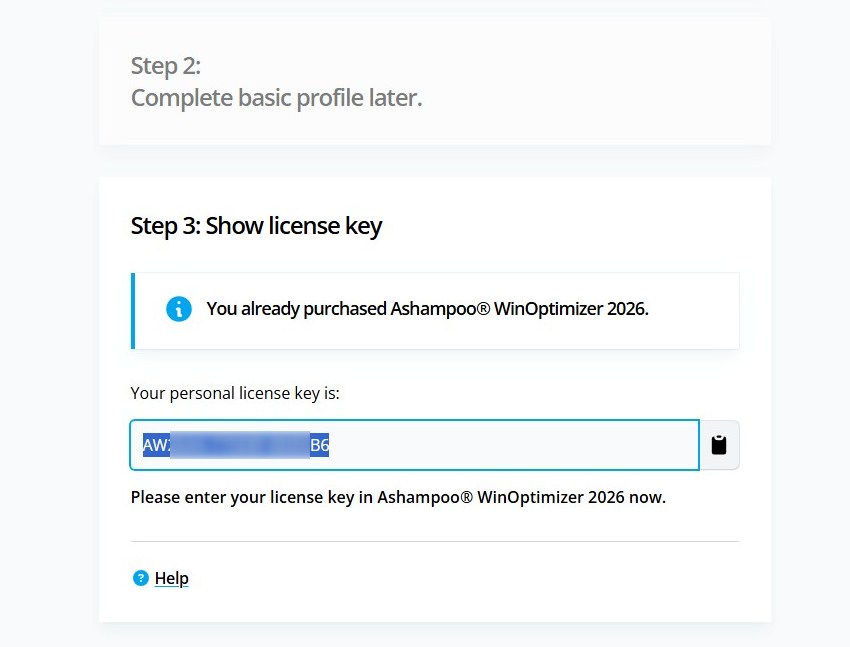Click "WinOptimizer 2026" in the purchase notice
This screenshot has height=647, width=850.
pos(571,309)
